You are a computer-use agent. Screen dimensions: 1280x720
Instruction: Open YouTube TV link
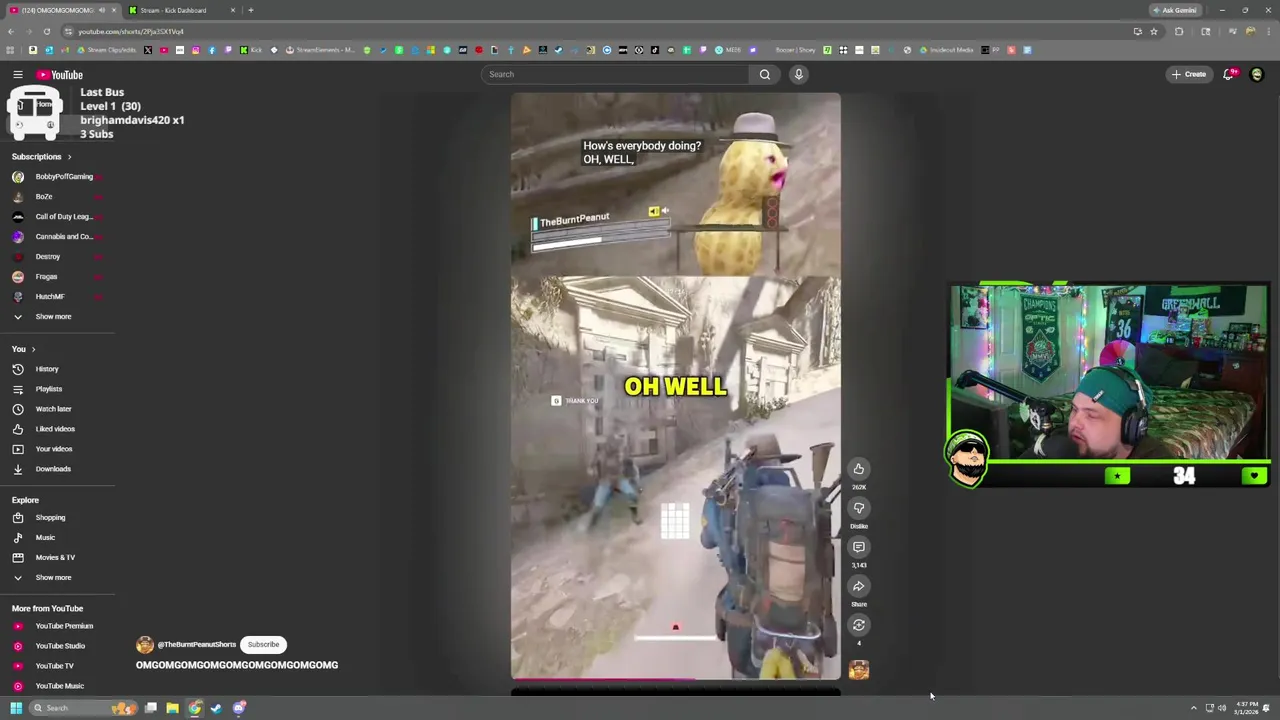(x=54, y=666)
